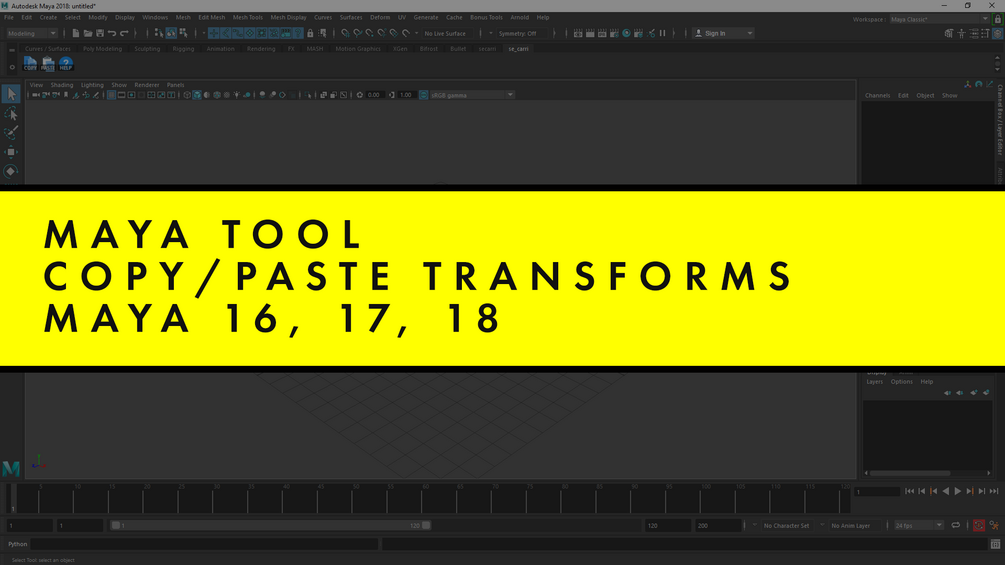Screen dimensions: 1005x565
Task: Toggle view transform sRGB icon
Action: pos(424,95)
